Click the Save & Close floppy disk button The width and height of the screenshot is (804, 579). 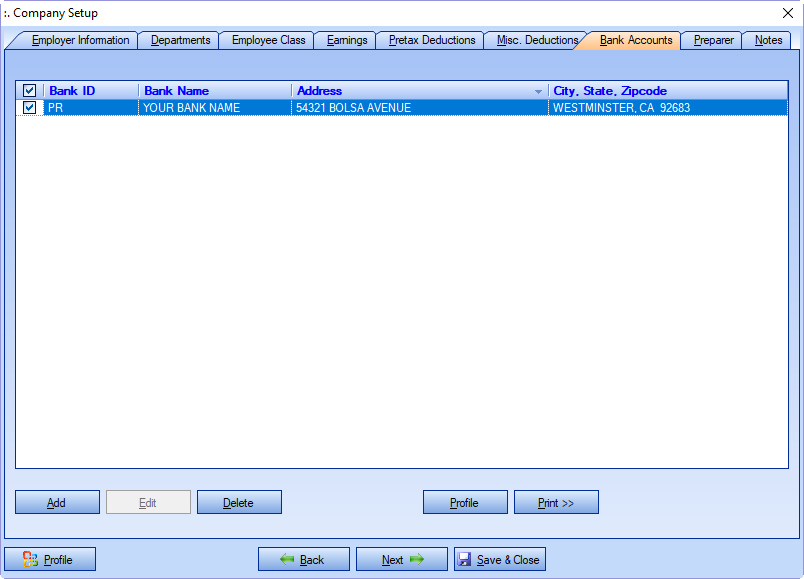(499, 559)
